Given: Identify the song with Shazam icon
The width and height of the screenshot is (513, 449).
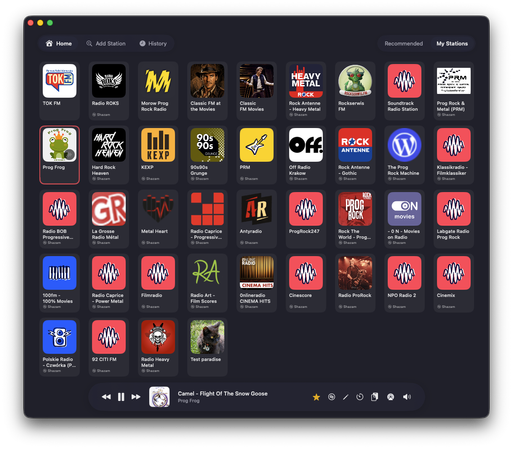Looking at the screenshot, I should coord(331,397).
